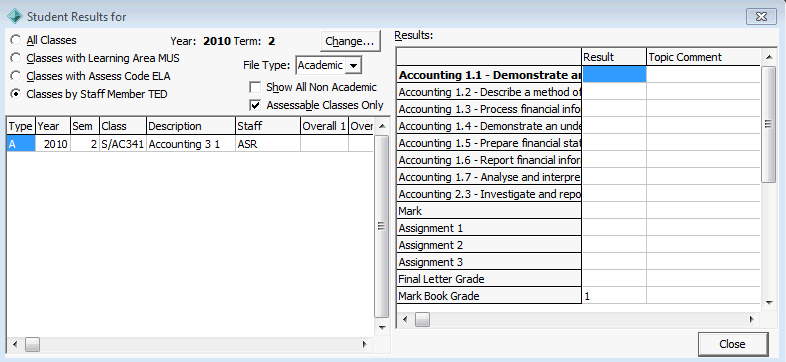
Task: Click the Mark Book Grade result value 1
Action: tap(614, 296)
